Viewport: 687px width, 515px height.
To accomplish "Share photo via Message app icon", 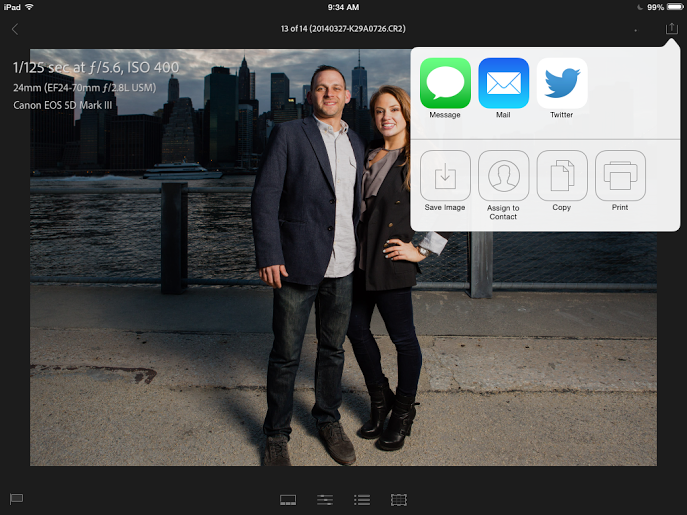I will 445,83.
